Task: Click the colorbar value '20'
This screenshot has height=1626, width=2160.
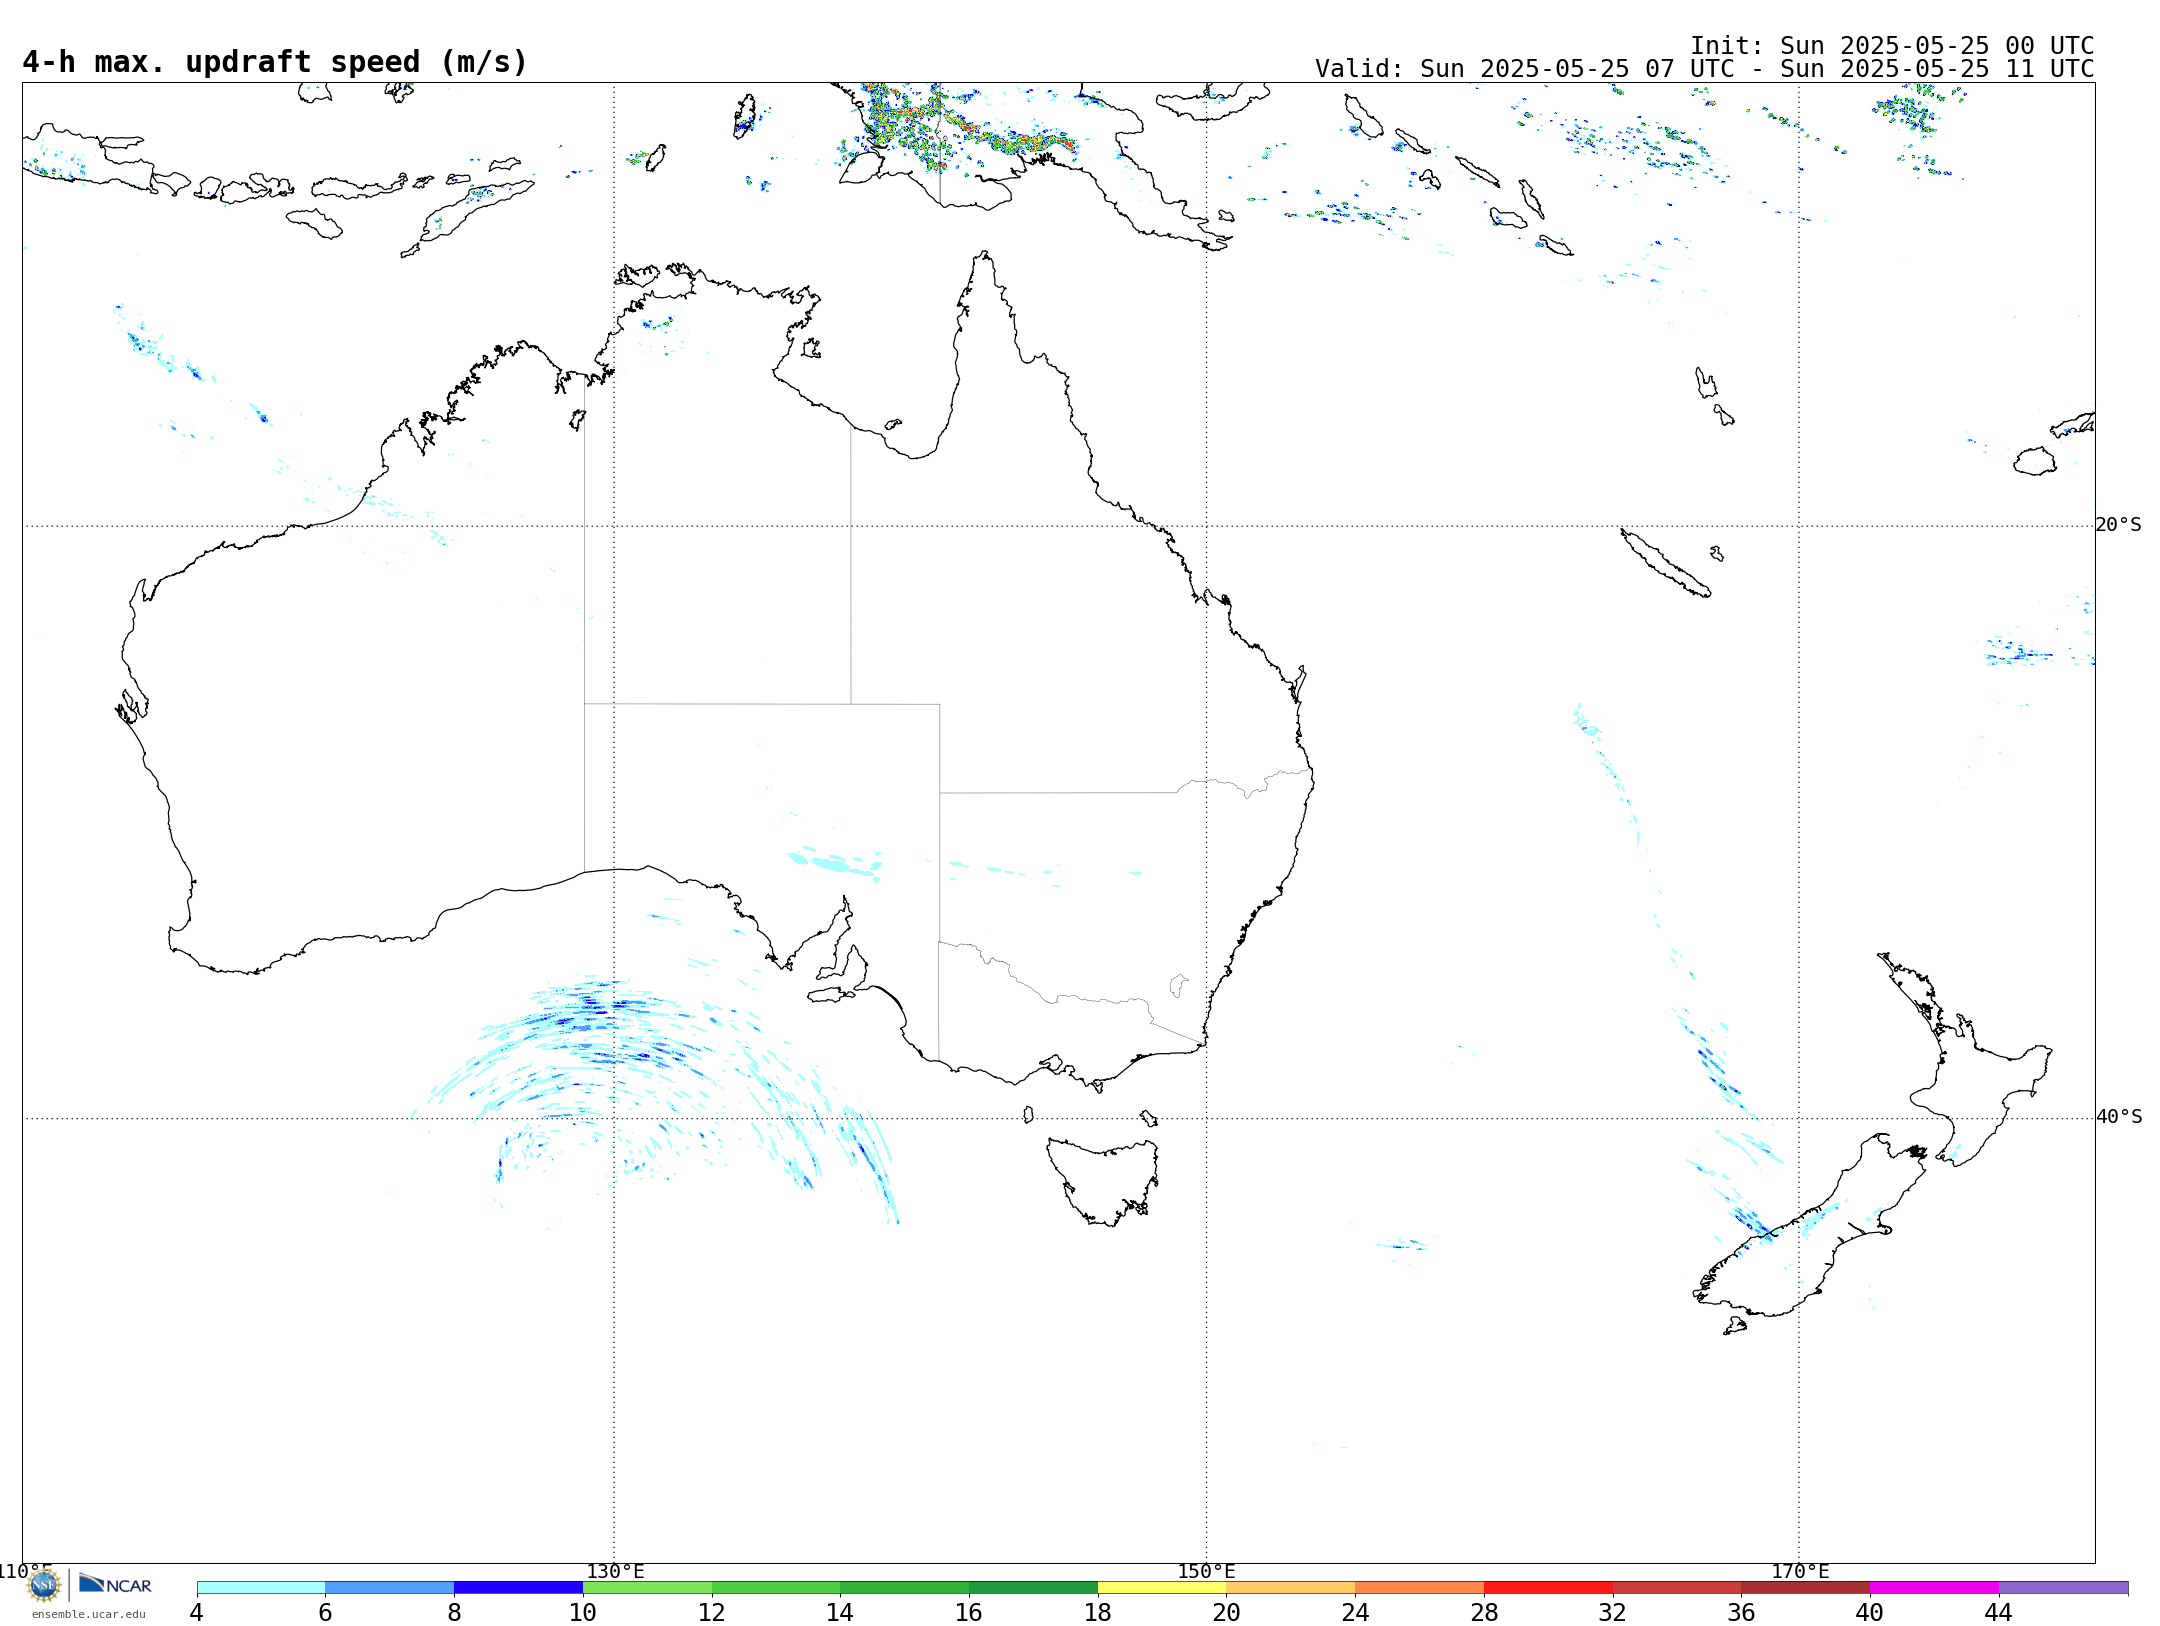Action: click(x=1226, y=1612)
